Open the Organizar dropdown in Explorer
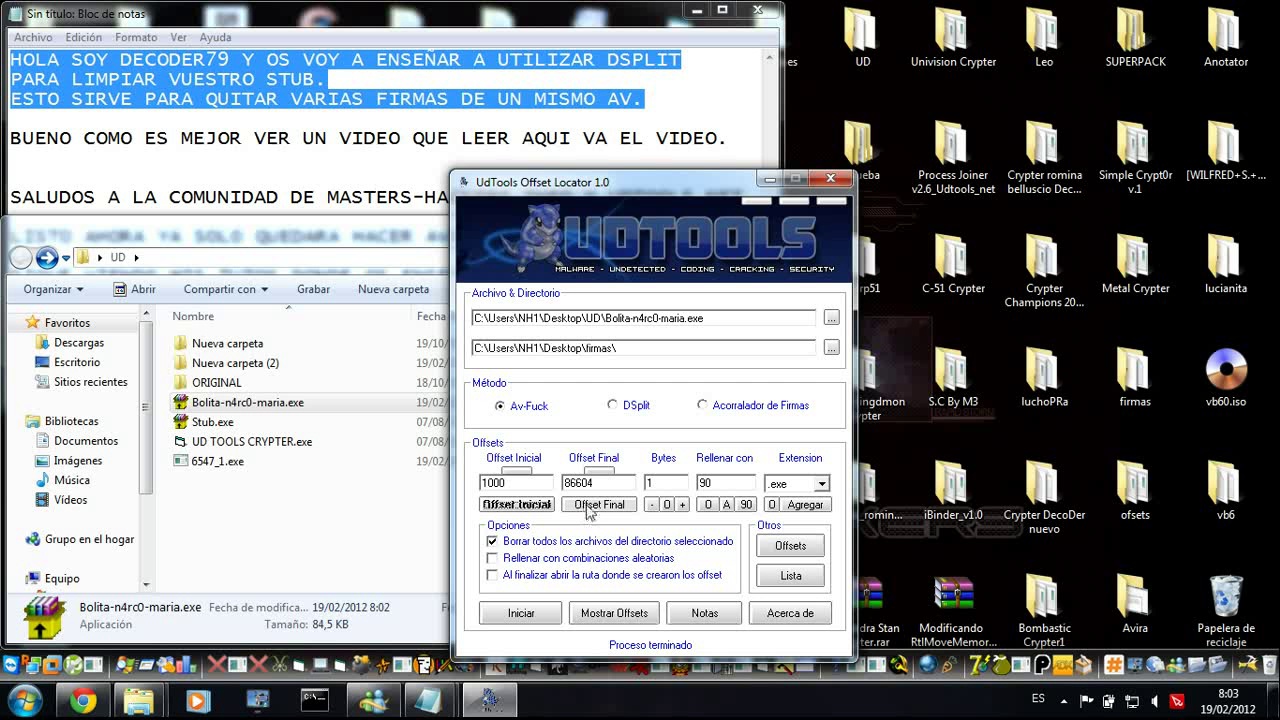 (x=53, y=289)
